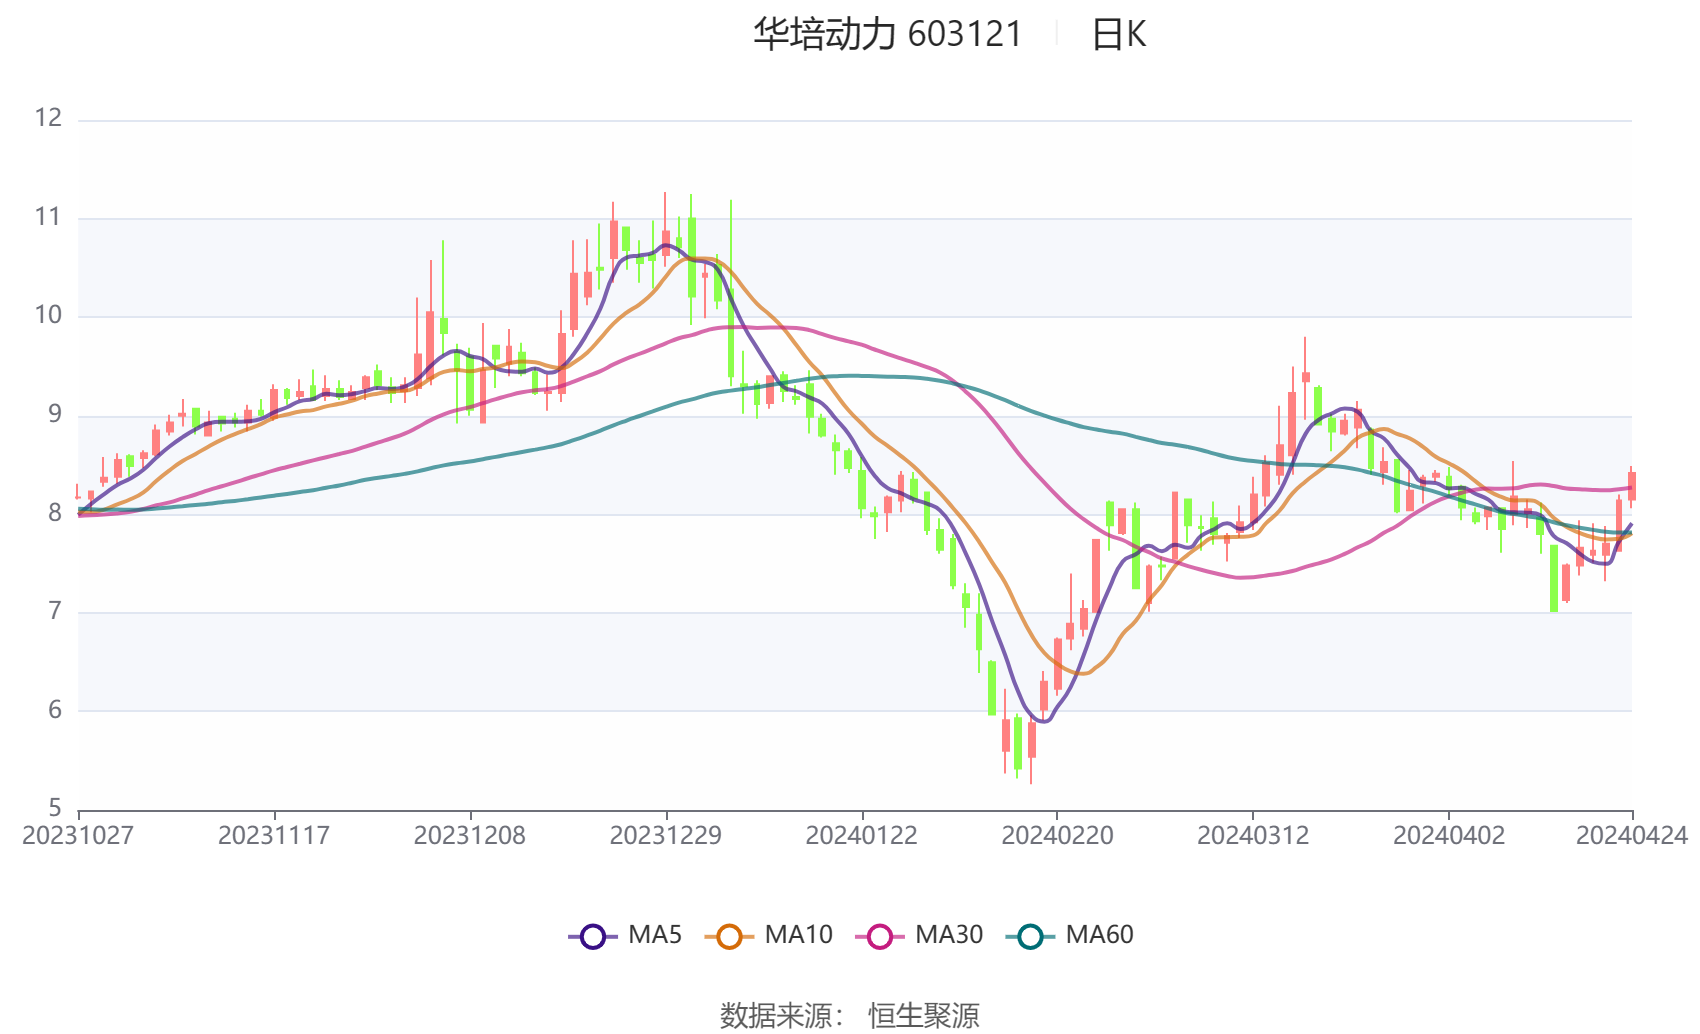1700x1034 pixels.
Task: Click the 20231027 date axis label
Action: tap(78, 836)
